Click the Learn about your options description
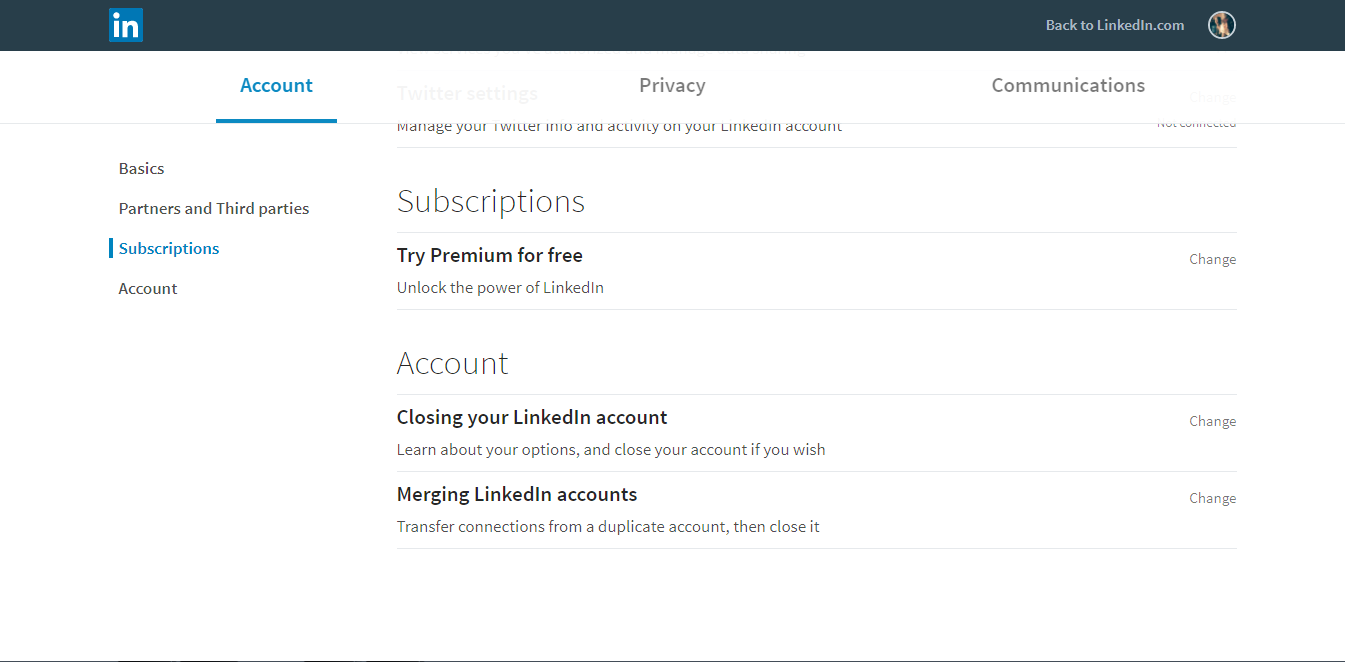This screenshot has height=662, width=1345. [611, 450]
